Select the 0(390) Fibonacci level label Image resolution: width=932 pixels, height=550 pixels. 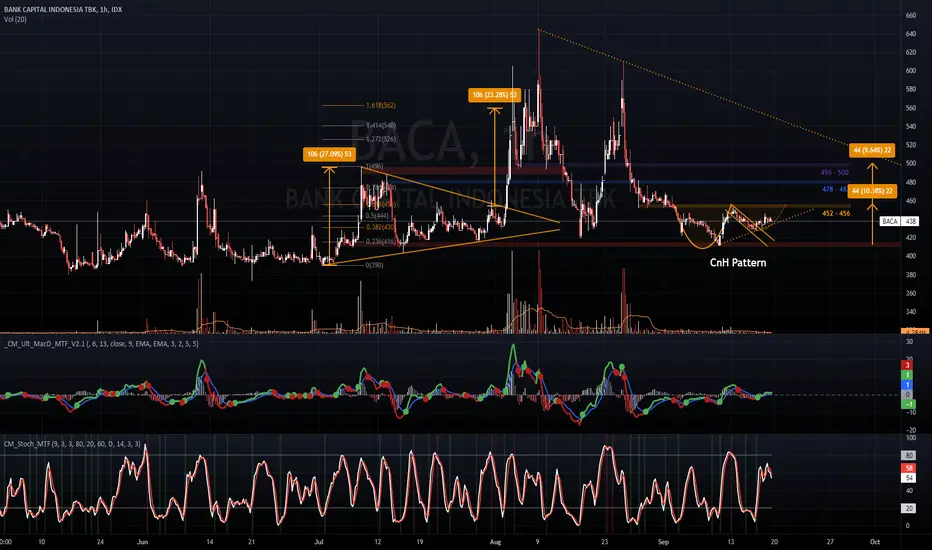point(374,265)
